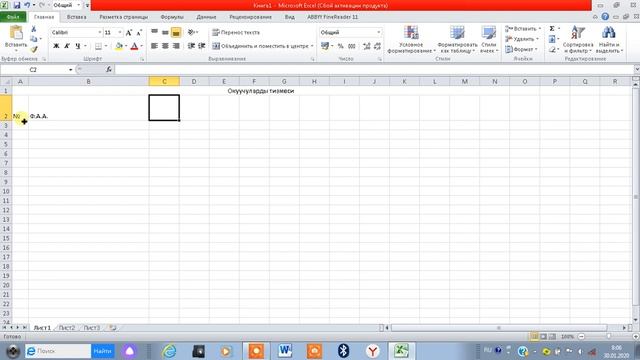Click Delete cells (Удалить) button
The image size is (640, 360).
522,39
